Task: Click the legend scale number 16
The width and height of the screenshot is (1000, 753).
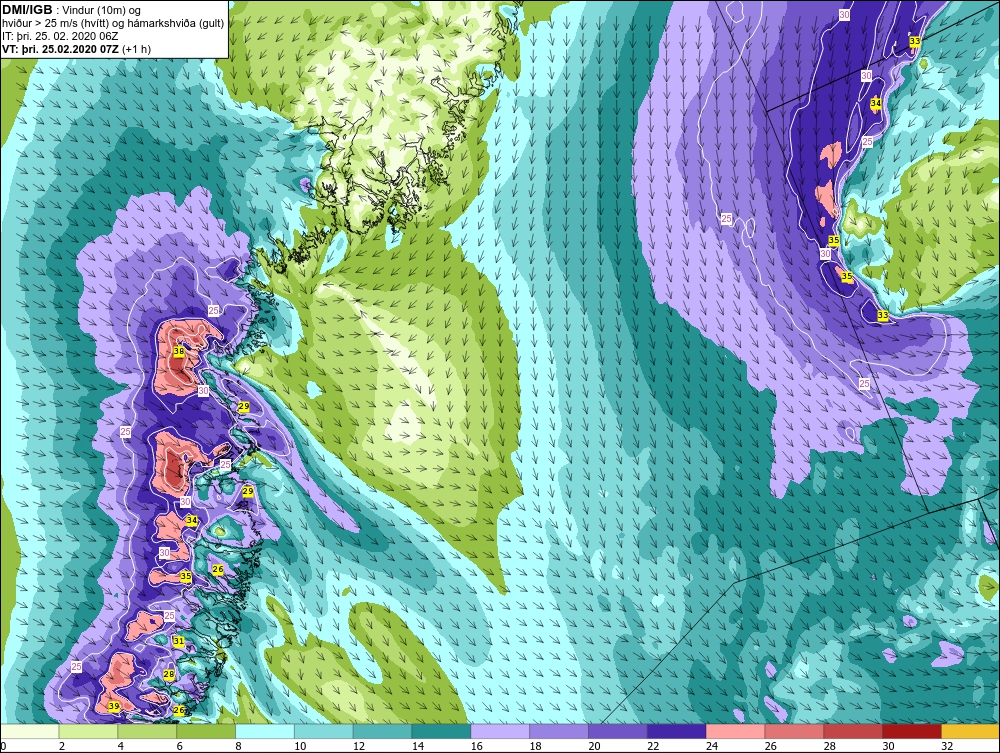Action: (476, 746)
